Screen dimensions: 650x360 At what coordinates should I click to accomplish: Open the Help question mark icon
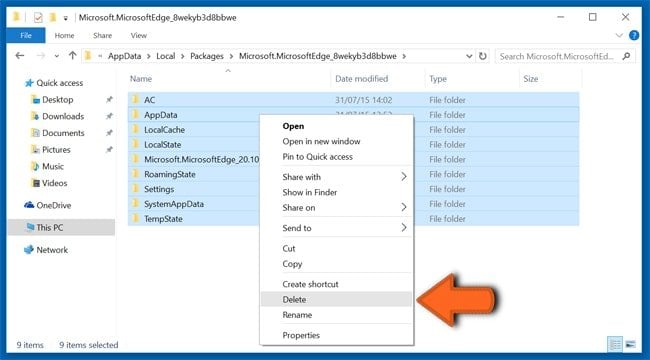pos(634,35)
